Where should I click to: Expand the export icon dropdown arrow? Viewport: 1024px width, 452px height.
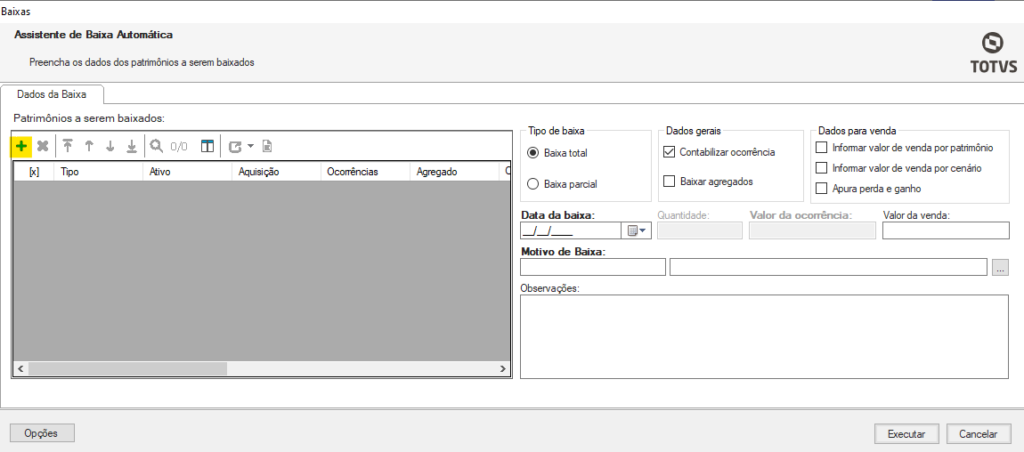(250, 147)
